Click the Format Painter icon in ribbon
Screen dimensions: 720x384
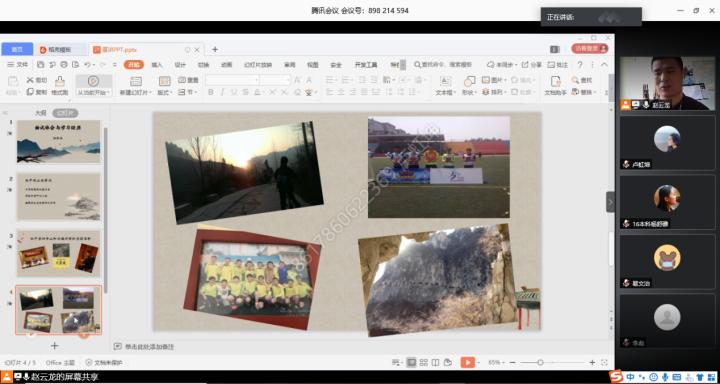pos(60,82)
